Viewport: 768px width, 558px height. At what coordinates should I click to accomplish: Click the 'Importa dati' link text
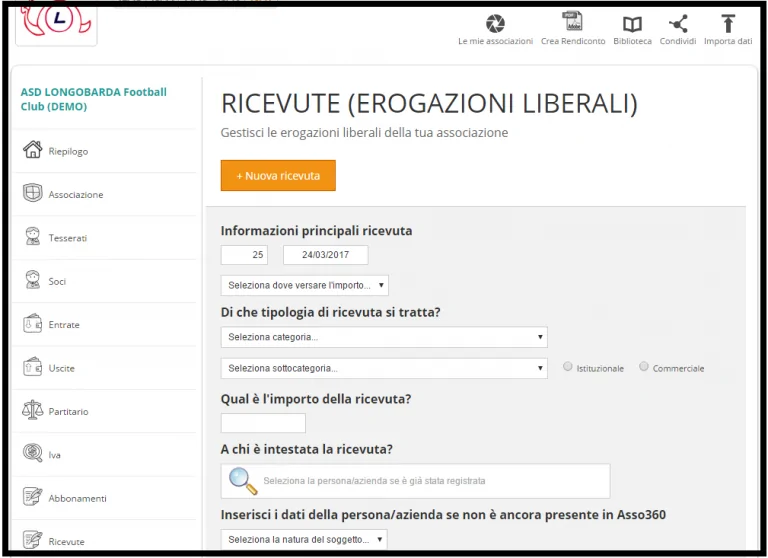tap(728, 41)
